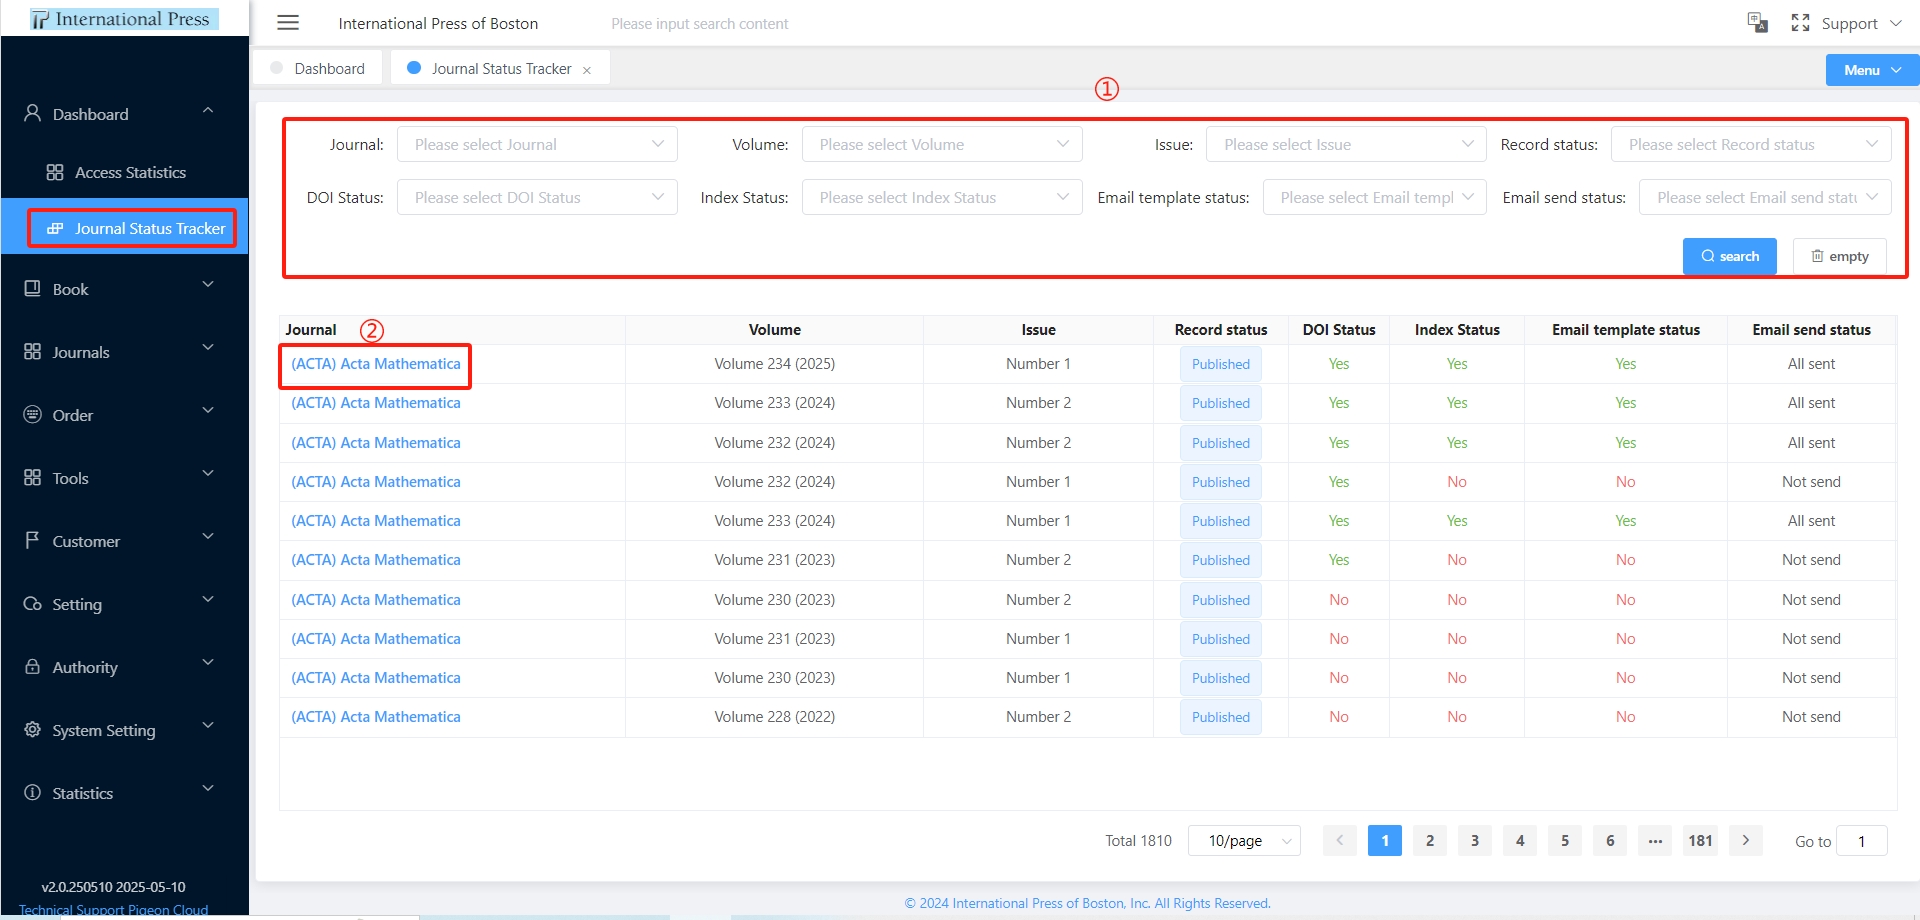This screenshot has height=920, width=1920.
Task: Click the blue search button
Action: pyautogui.click(x=1729, y=256)
